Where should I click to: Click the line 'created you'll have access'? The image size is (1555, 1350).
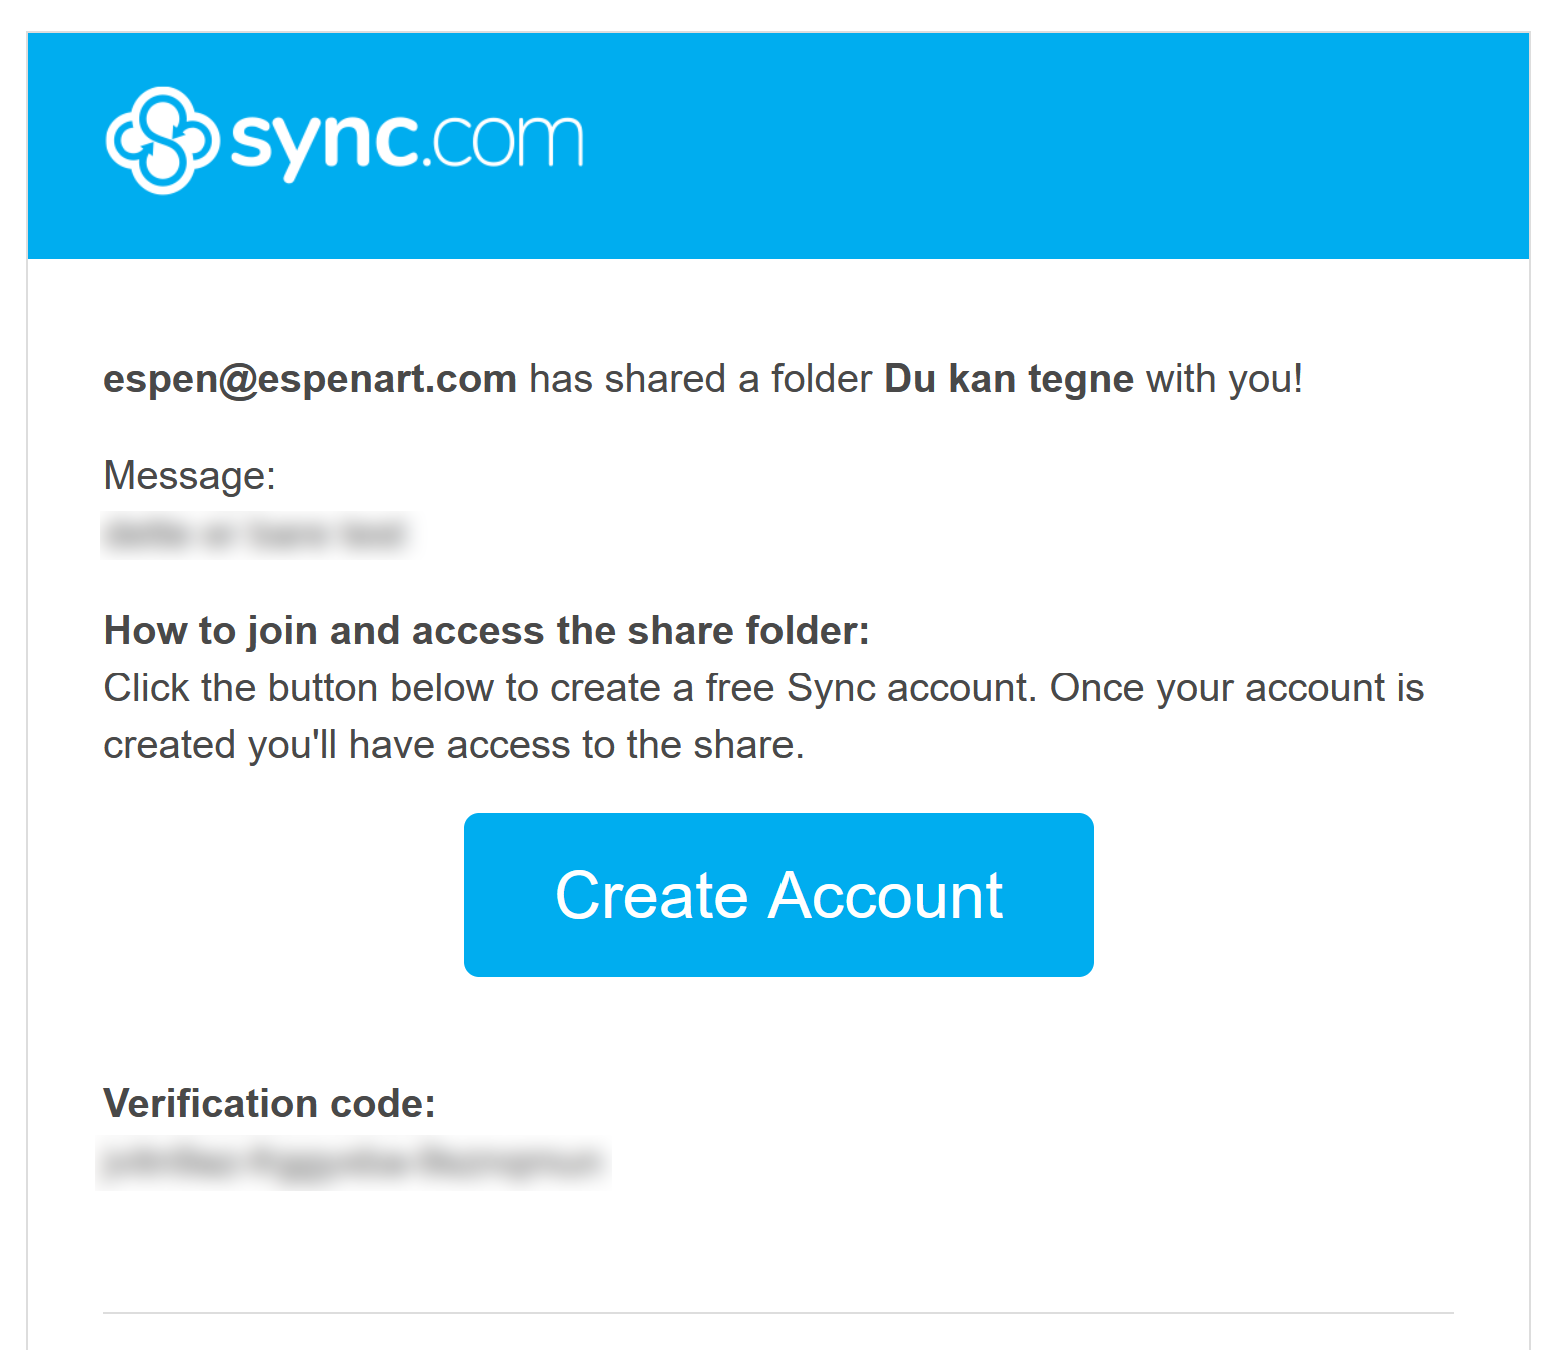pos(454,745)
